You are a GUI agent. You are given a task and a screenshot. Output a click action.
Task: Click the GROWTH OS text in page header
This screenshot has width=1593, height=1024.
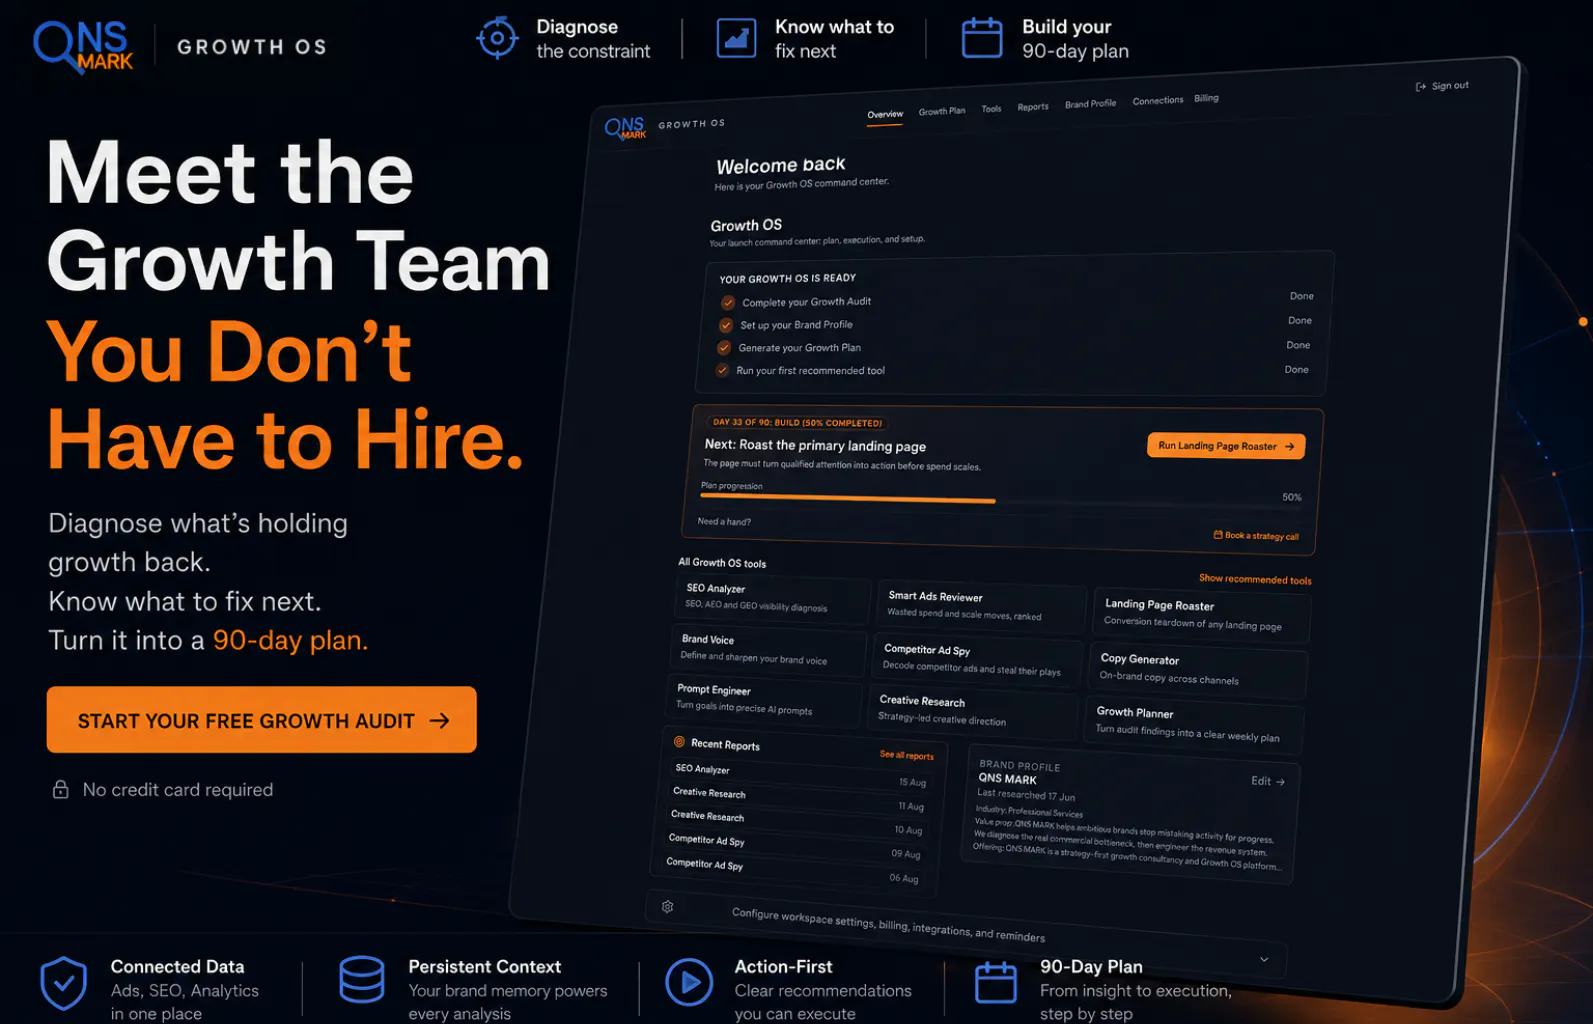click(252, 47)
